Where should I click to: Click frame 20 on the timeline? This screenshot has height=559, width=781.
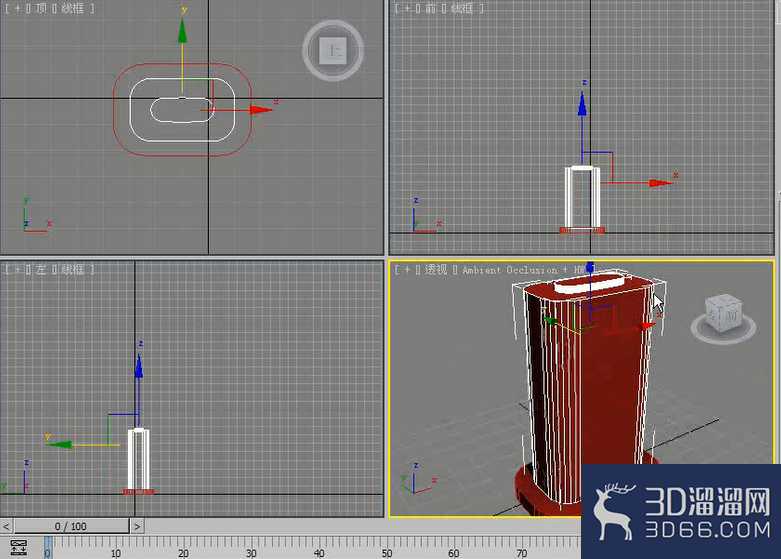coord(183,553)
